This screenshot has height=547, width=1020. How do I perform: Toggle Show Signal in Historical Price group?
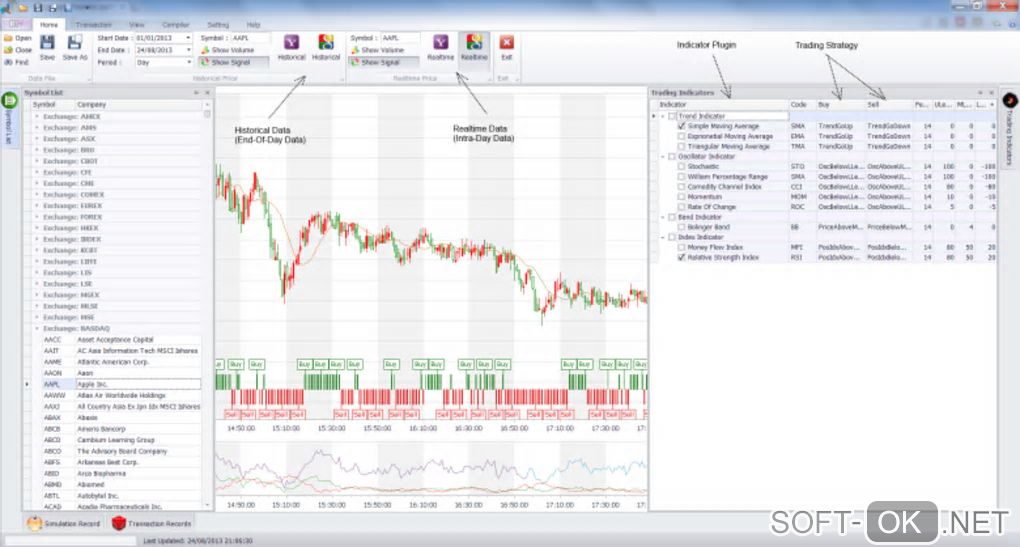pyautogui.click(x=233, y=62)
